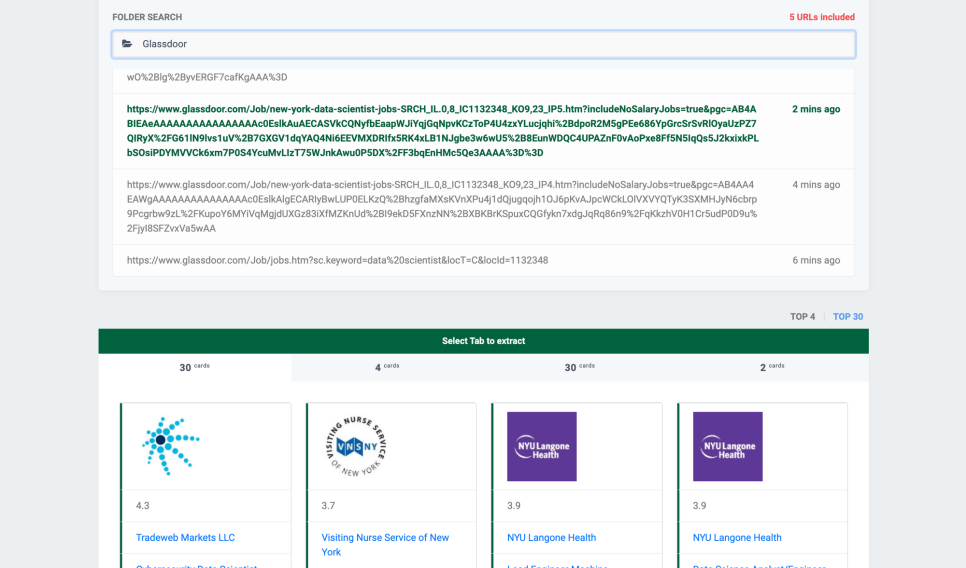This screenshot has width=966, height=568.
Task: Switch to the TOP 30 view
Action: (848, 317)
